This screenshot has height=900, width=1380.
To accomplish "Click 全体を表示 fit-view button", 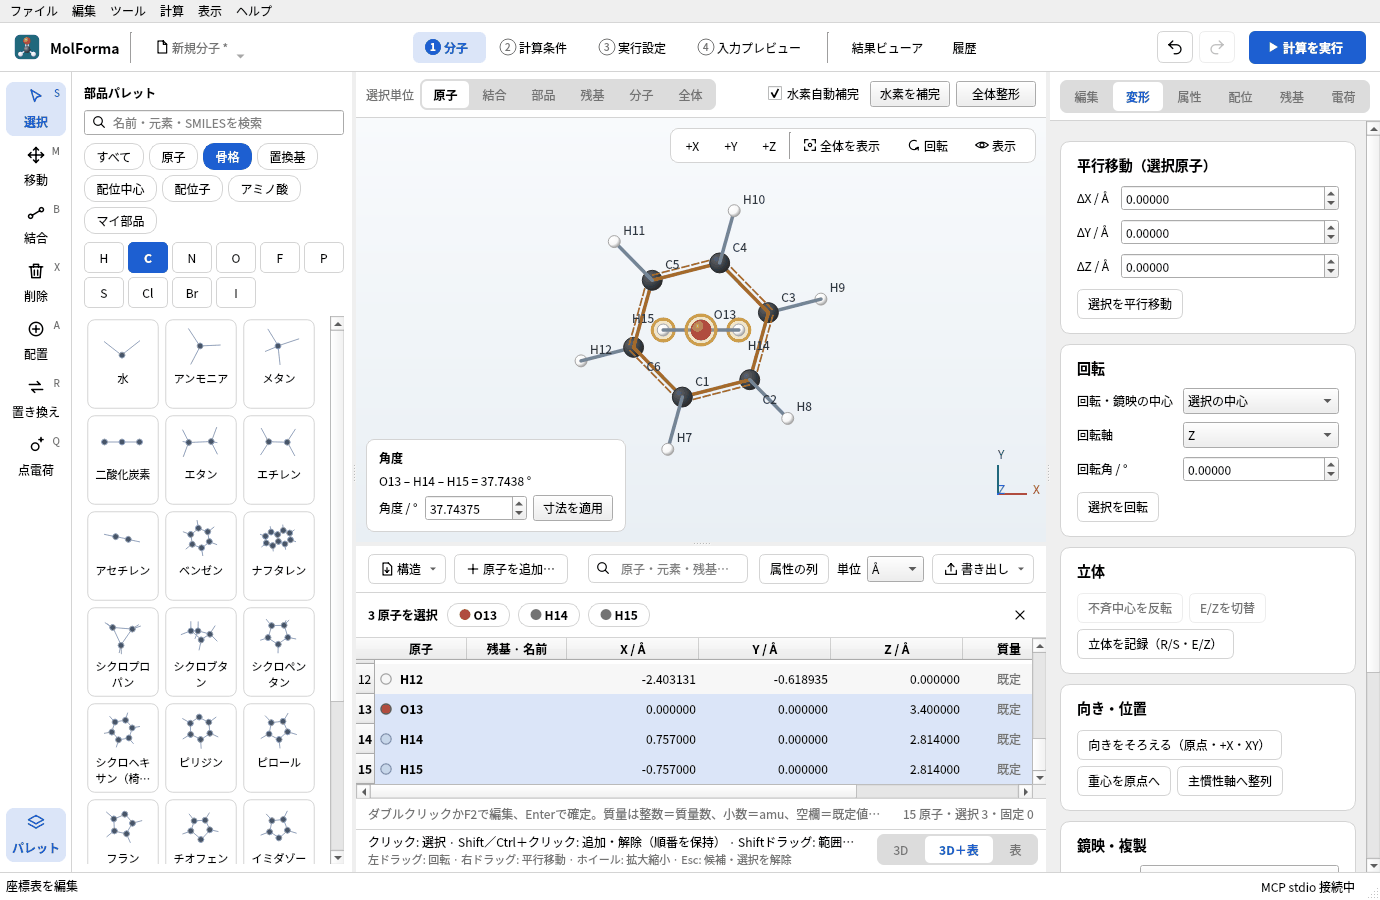I will 842,146.
